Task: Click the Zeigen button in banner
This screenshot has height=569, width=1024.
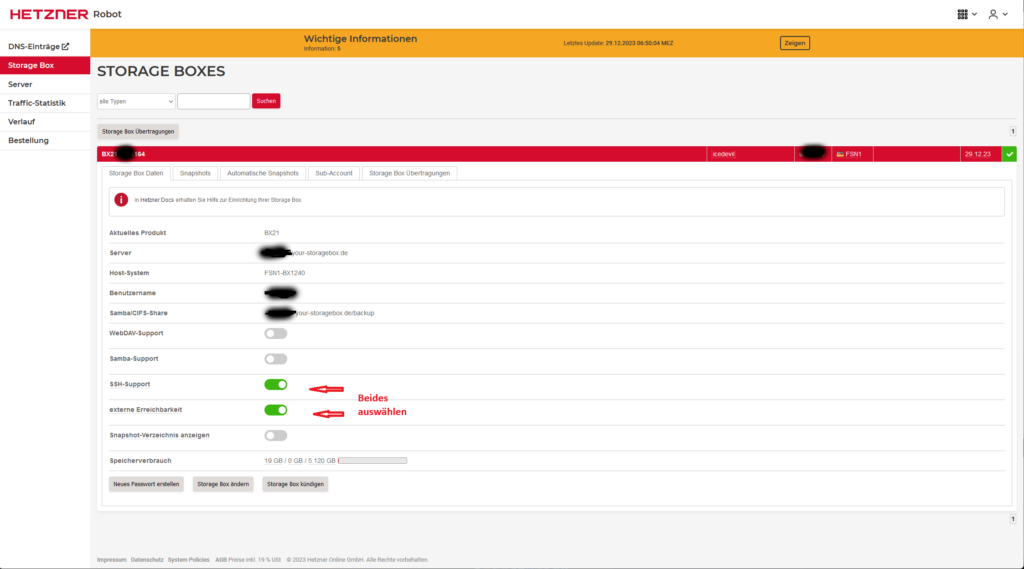Action: (x=795, y=43)
